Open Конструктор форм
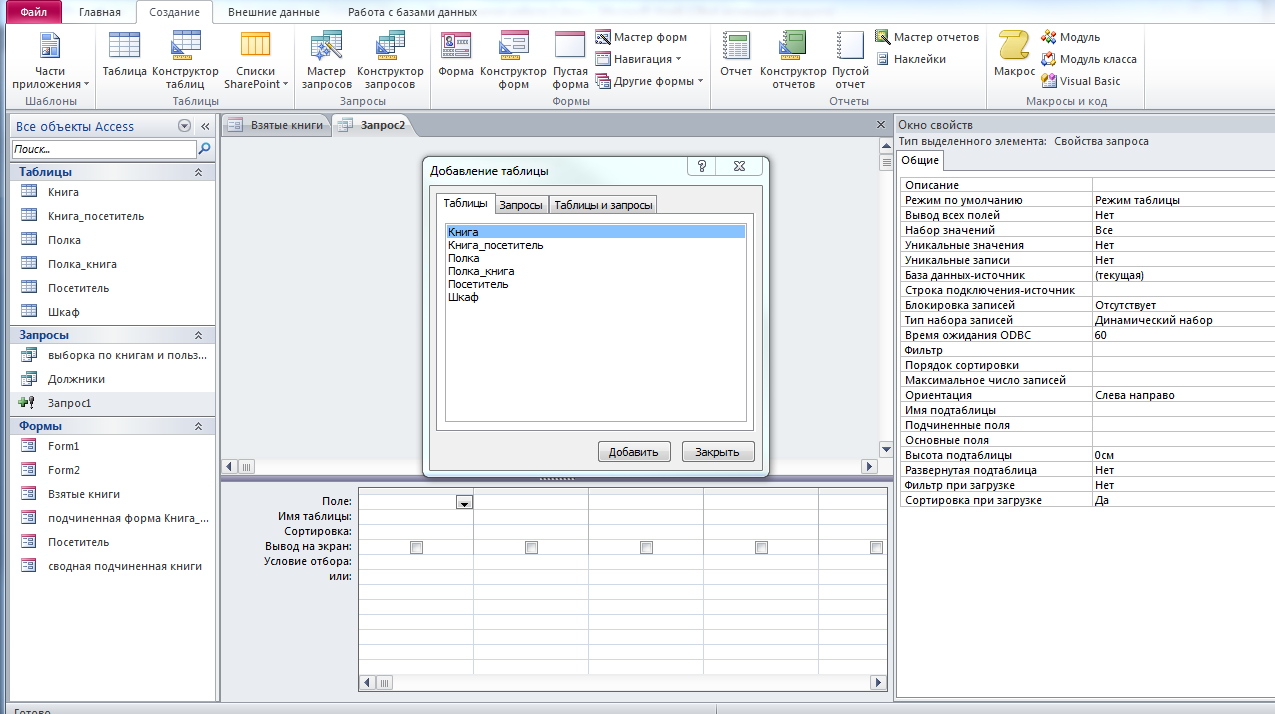The height and width of the screenshot is (714, 1275). (x=513, y=60)
